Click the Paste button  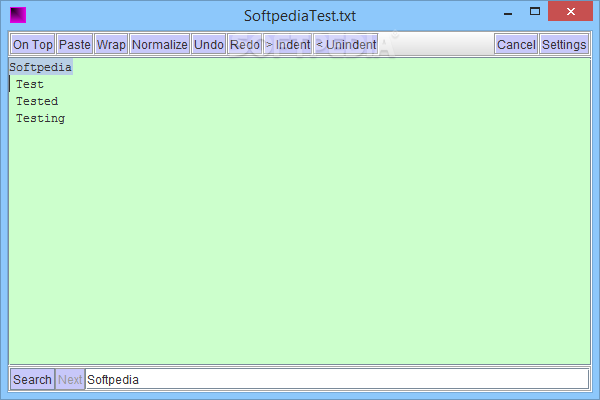click(75, 44)
